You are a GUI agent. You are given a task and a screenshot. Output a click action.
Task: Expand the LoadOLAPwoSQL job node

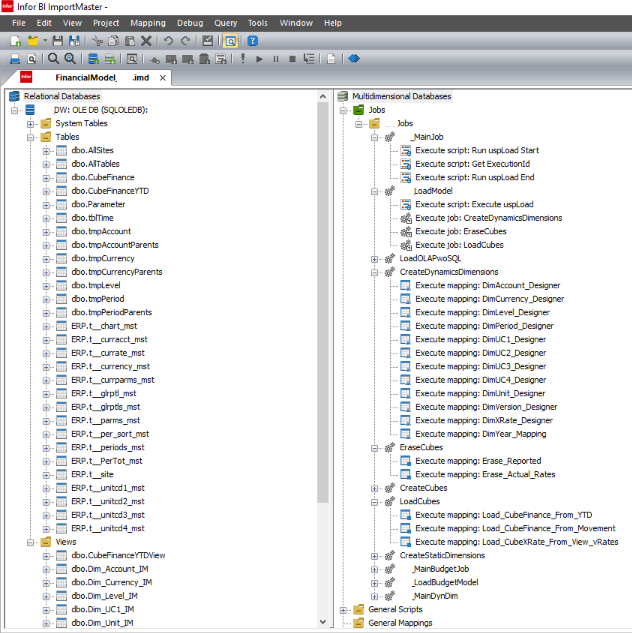tap(375, 259)
